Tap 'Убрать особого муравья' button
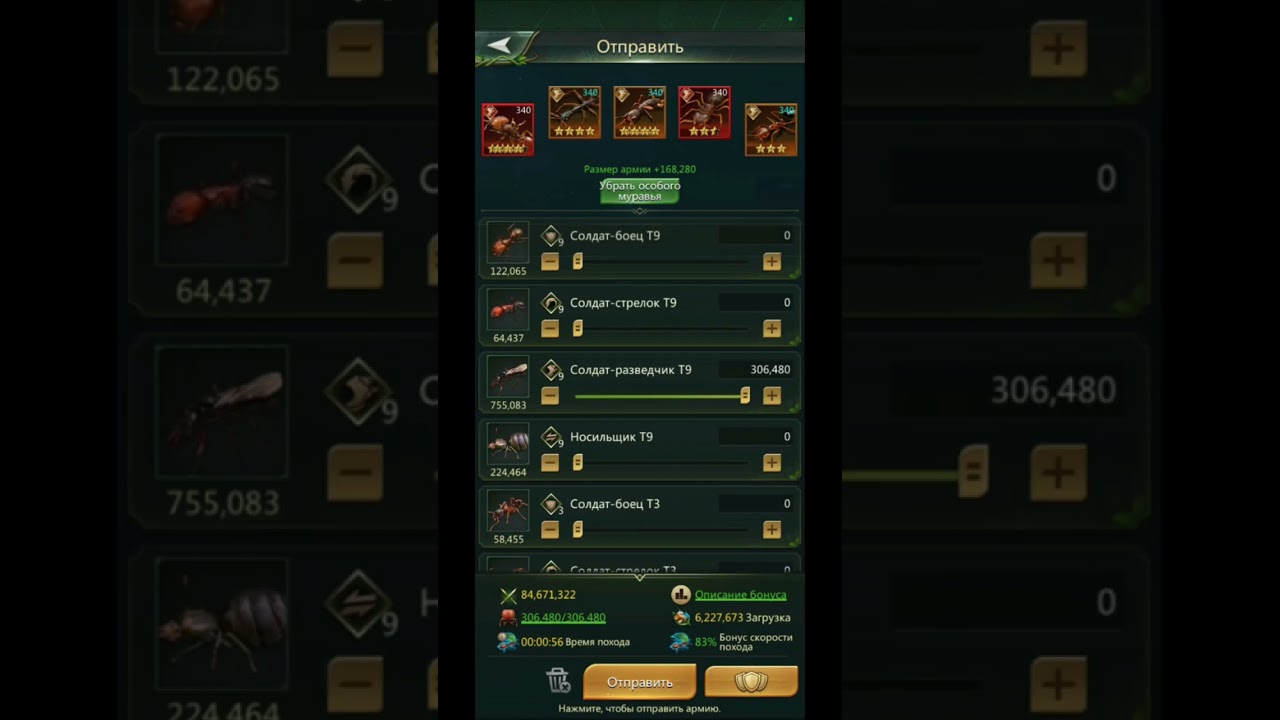The width and height of the screenshot is (1280, 720). (x=640, y=191)
